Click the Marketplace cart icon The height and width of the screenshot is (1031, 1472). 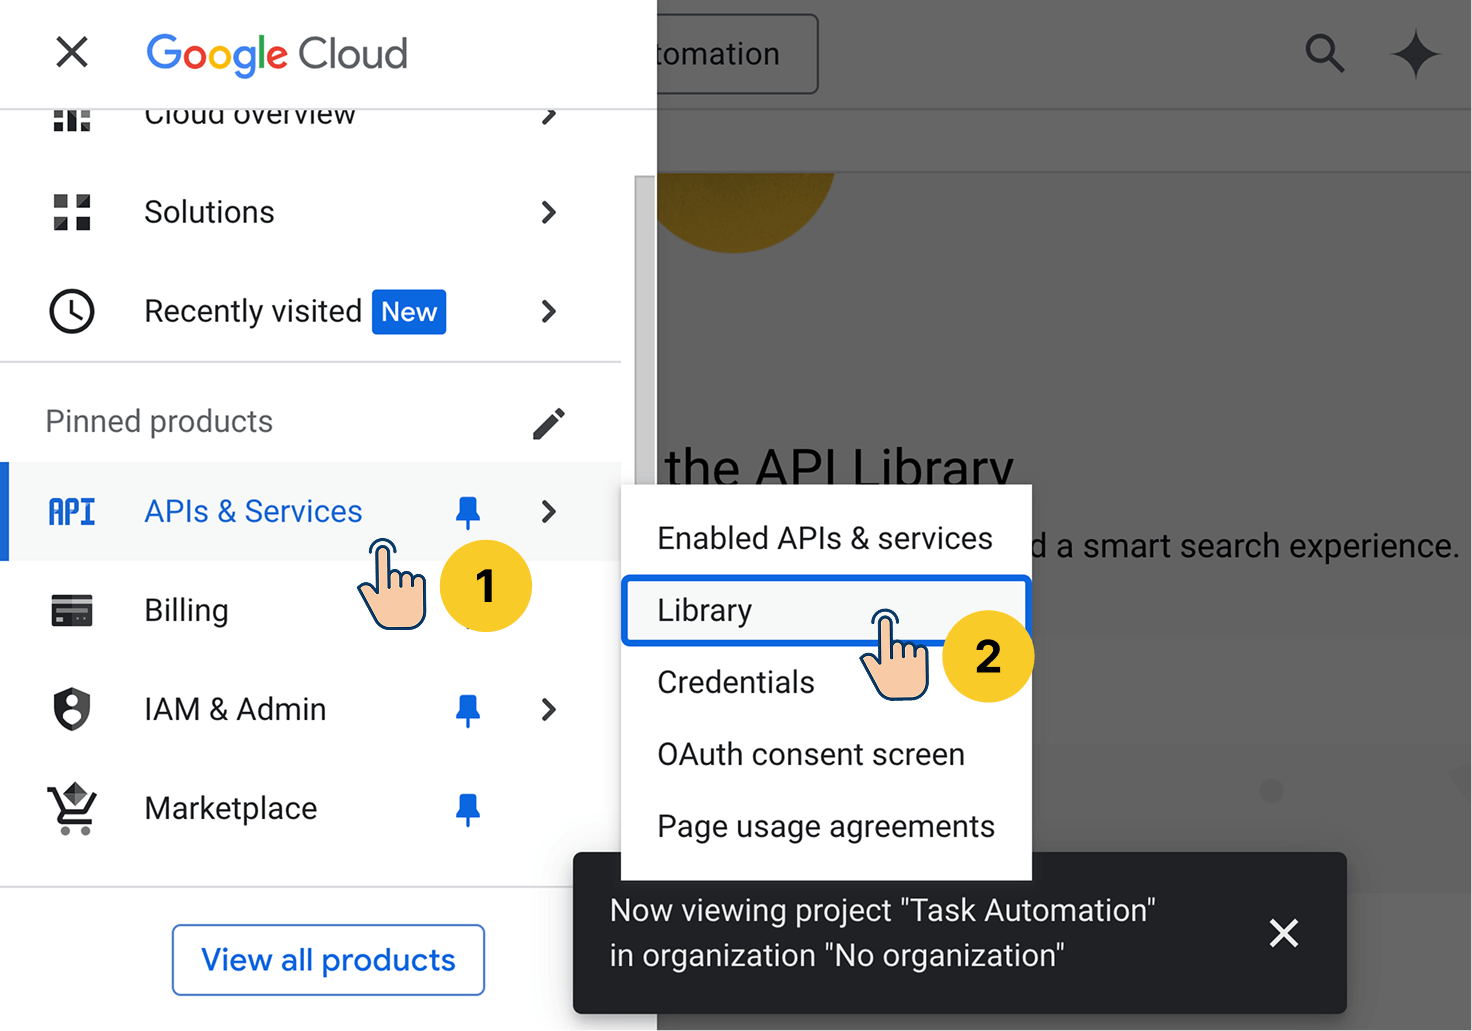[x=72, y=808]
